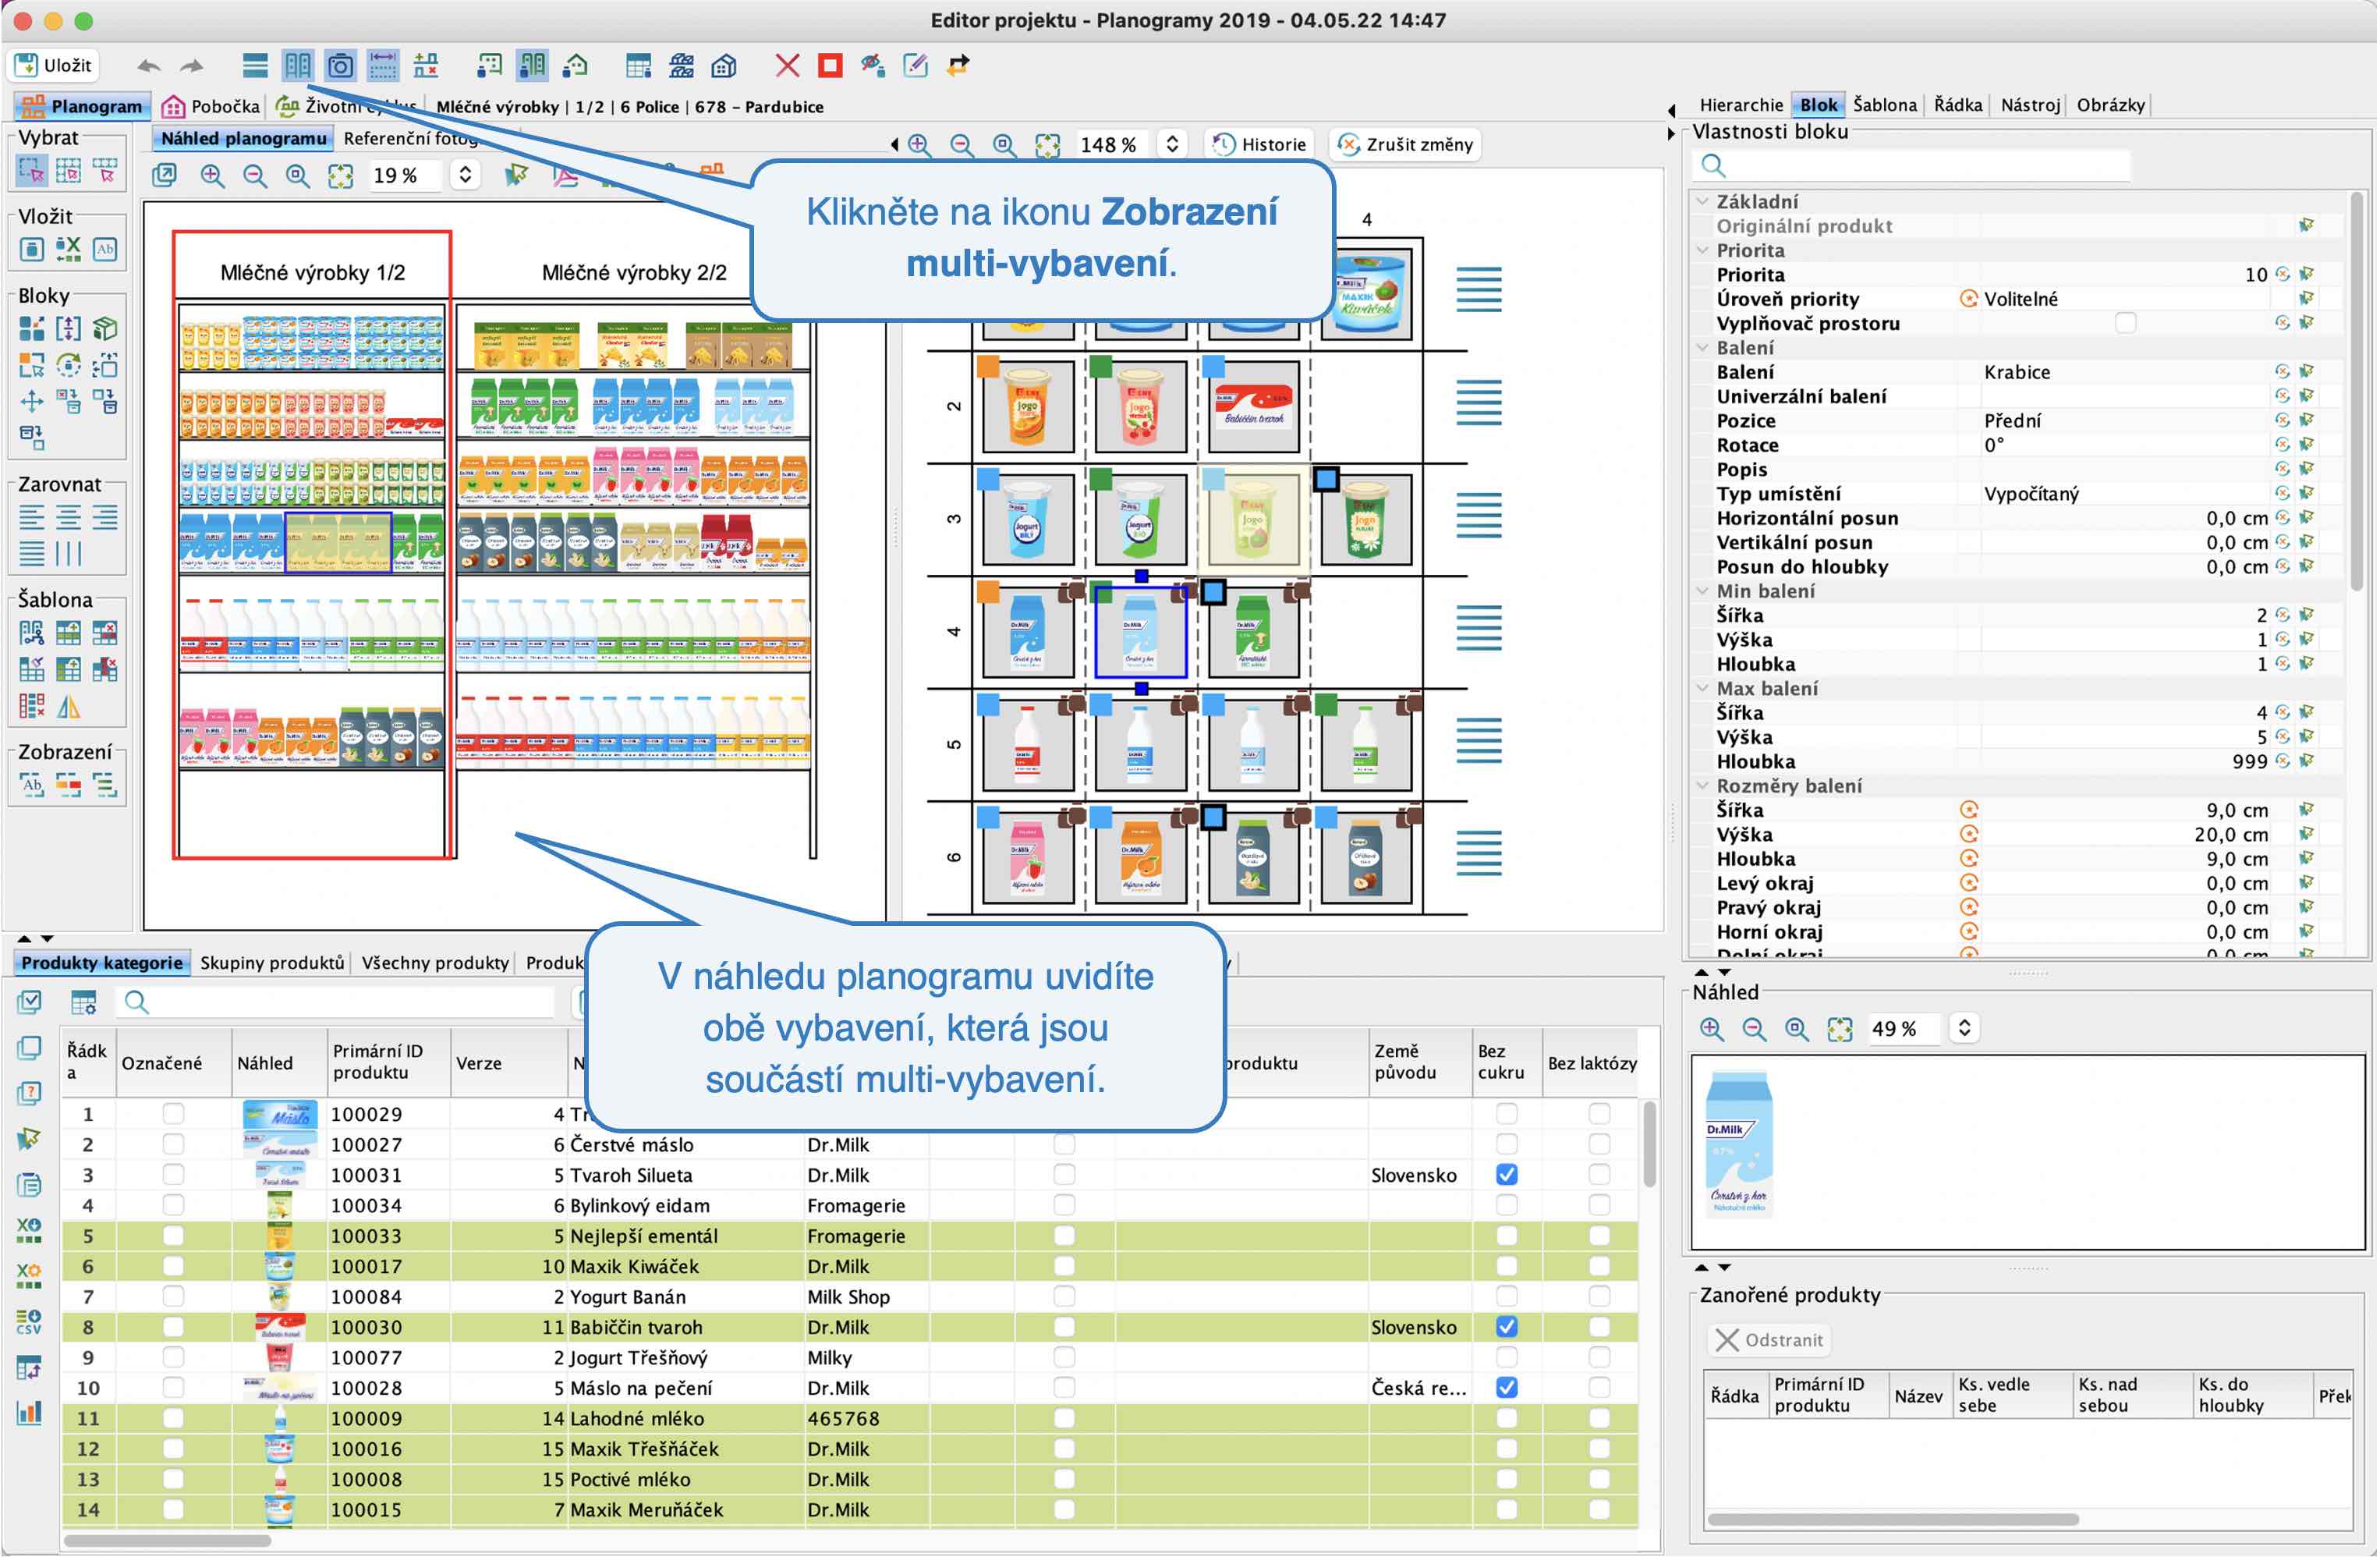Collapse the Max balení section
The width and height of the screenshot is (2380, 1557).
pyautogui.click(x=1703, y=688)
